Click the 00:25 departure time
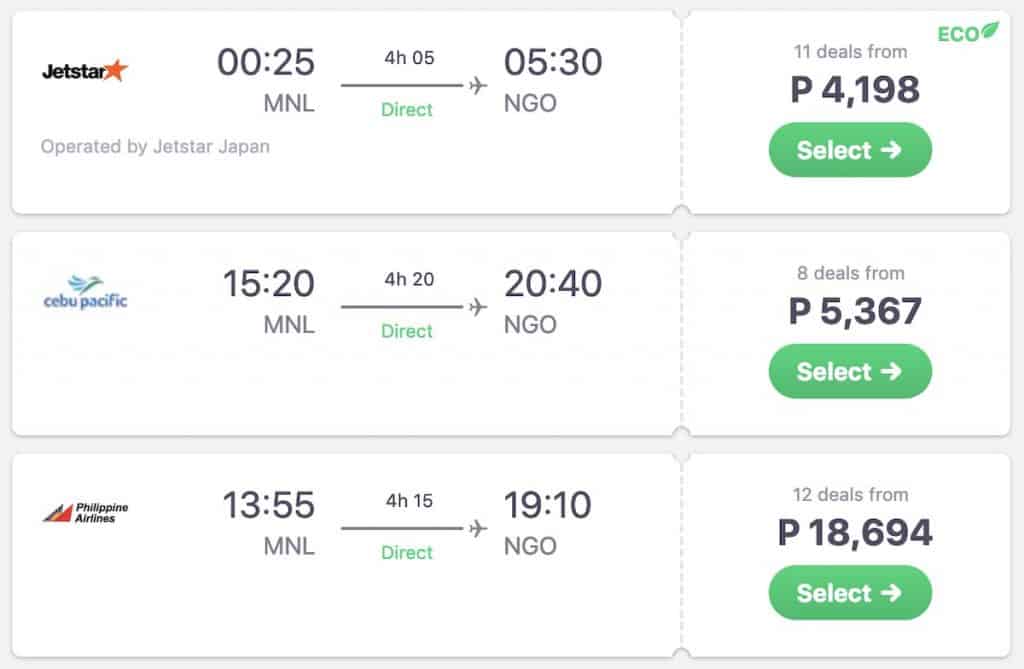Image resolution: width=1024 pixels, height=669 pixels. click(x=265, y=62)
